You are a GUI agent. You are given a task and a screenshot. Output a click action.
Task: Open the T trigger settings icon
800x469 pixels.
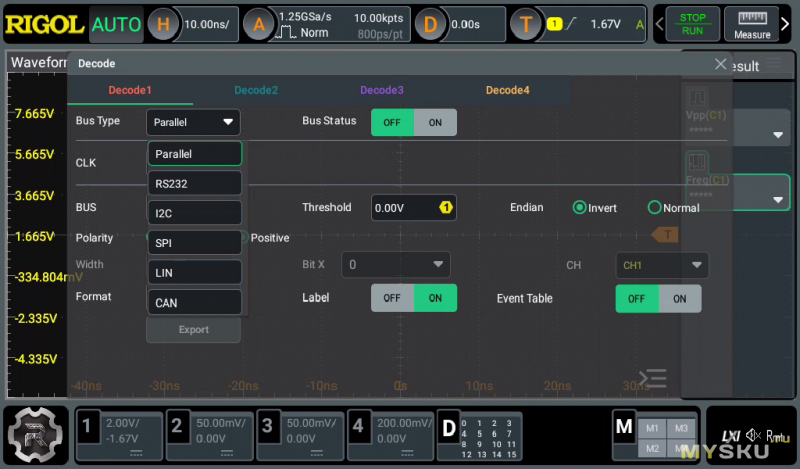pos(525,25)
